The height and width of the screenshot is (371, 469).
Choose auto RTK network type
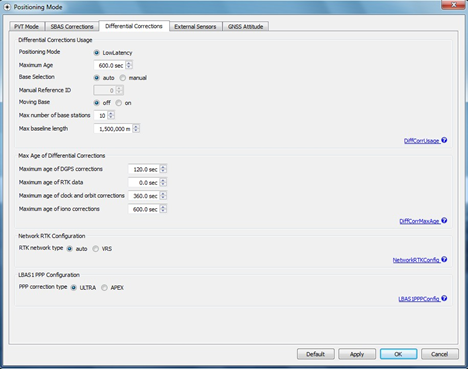(x=69, y=249)
